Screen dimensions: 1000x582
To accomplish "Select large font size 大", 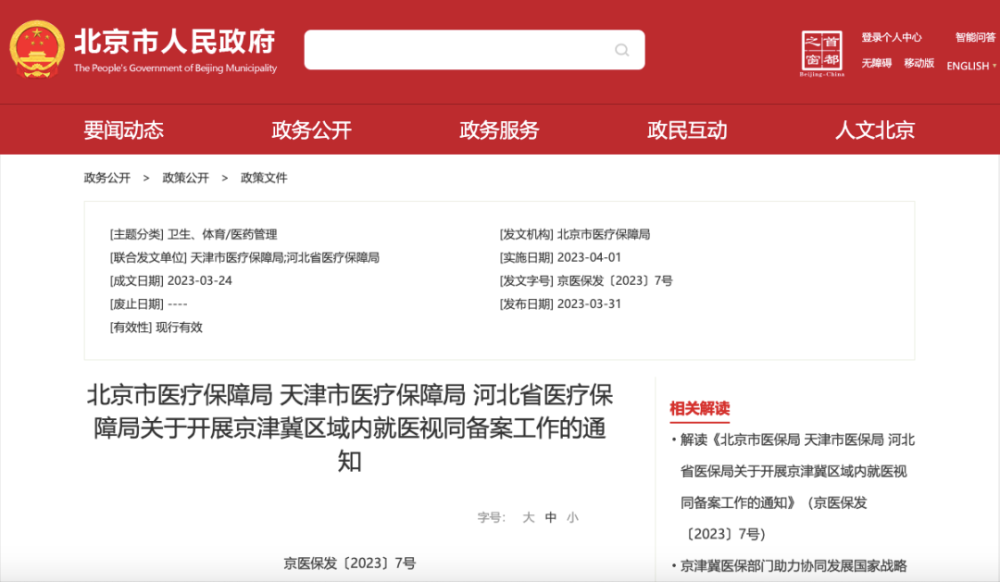I will 529,517.
